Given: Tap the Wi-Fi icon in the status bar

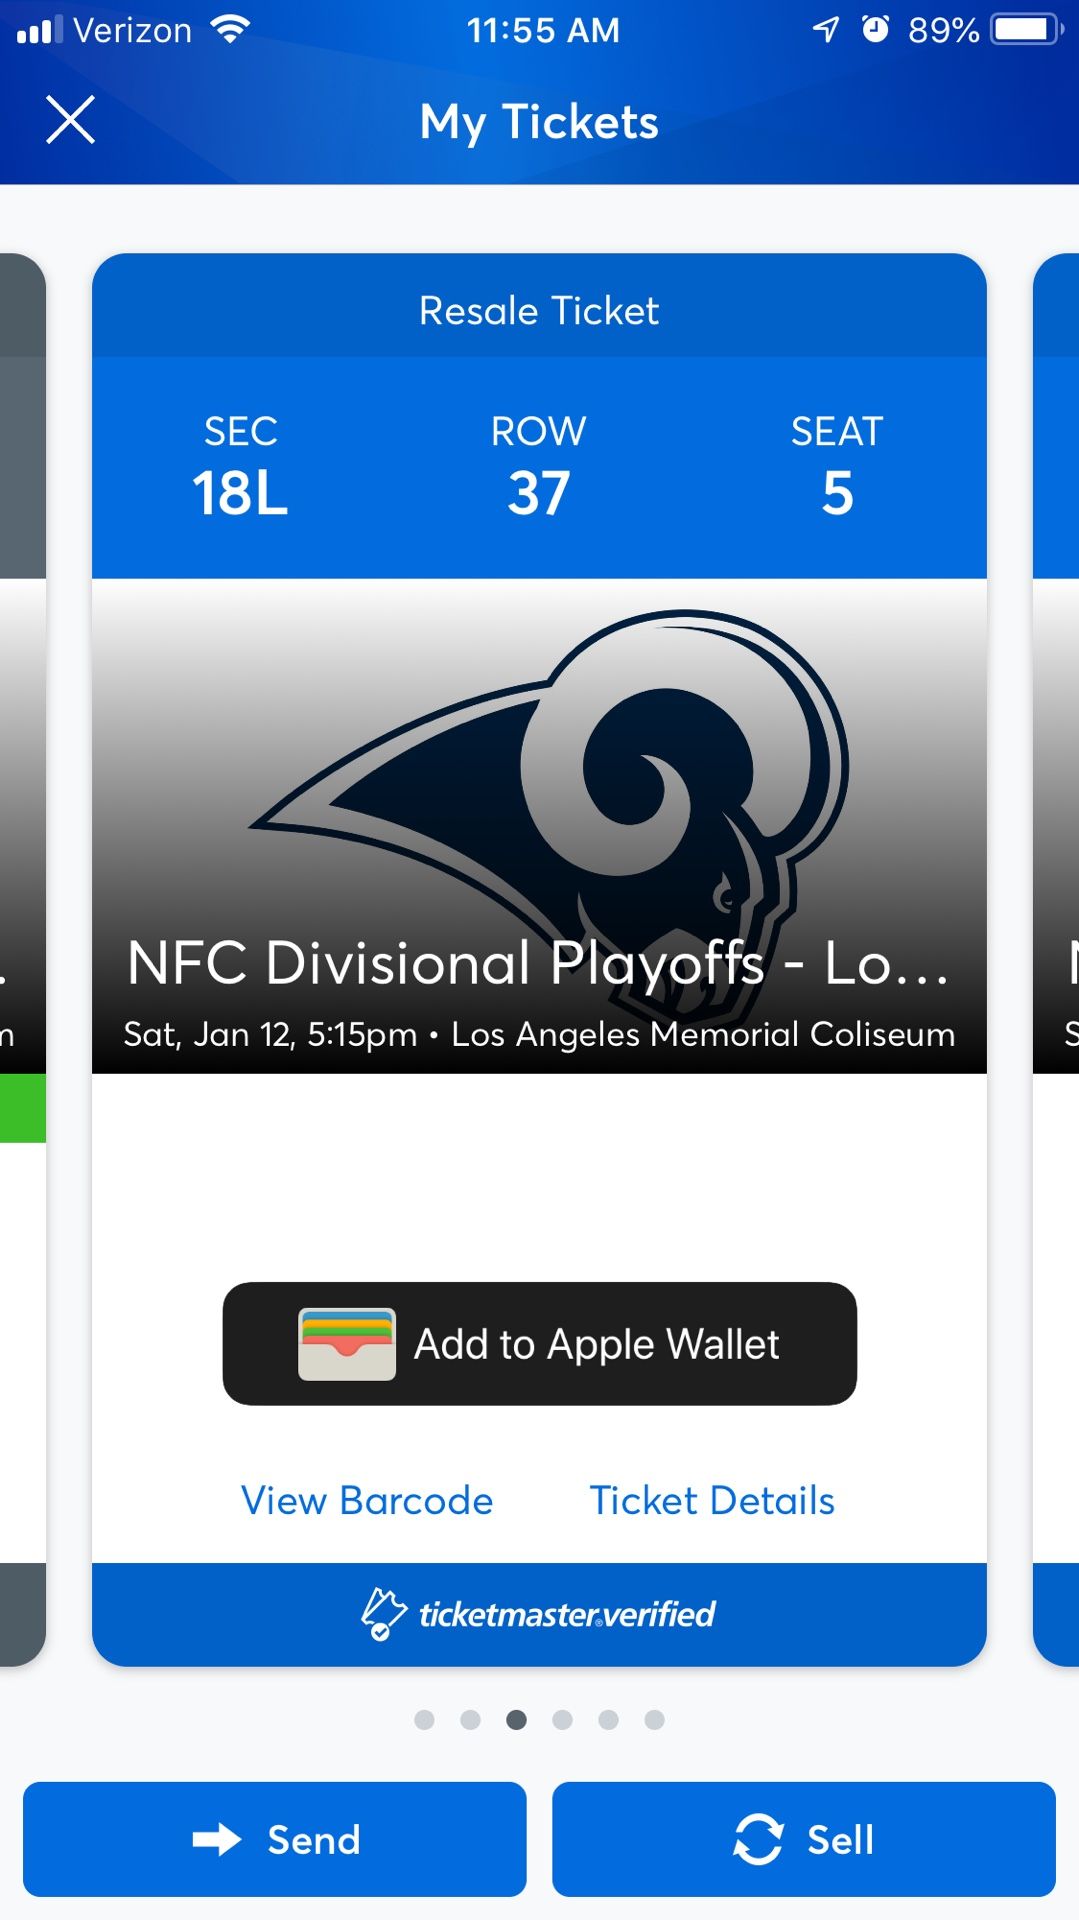Looking at the screenshot, I should (228, 28).
